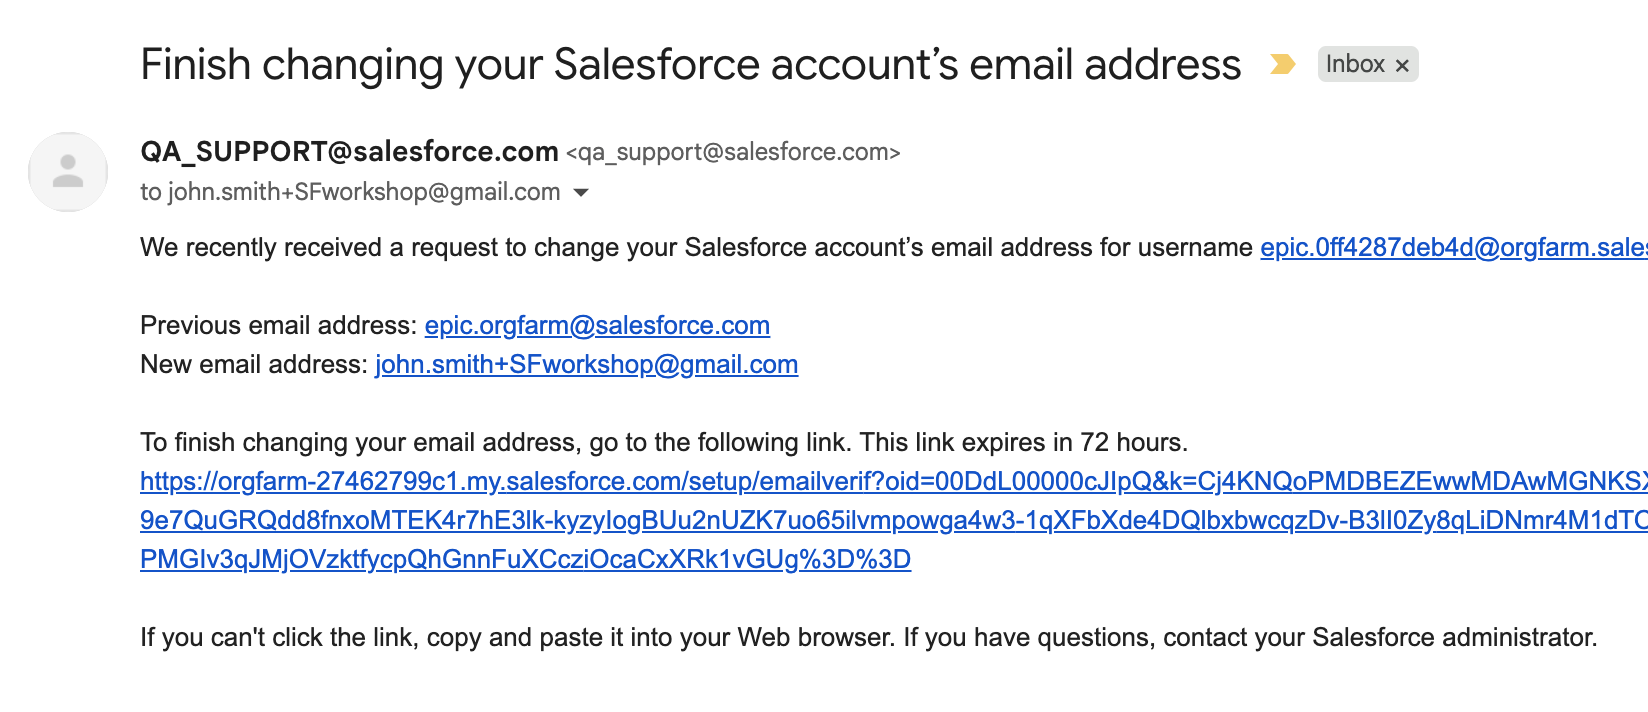
Task: Open the john.smith+SFworkshop new email link
Action: [x=586, y=364]
